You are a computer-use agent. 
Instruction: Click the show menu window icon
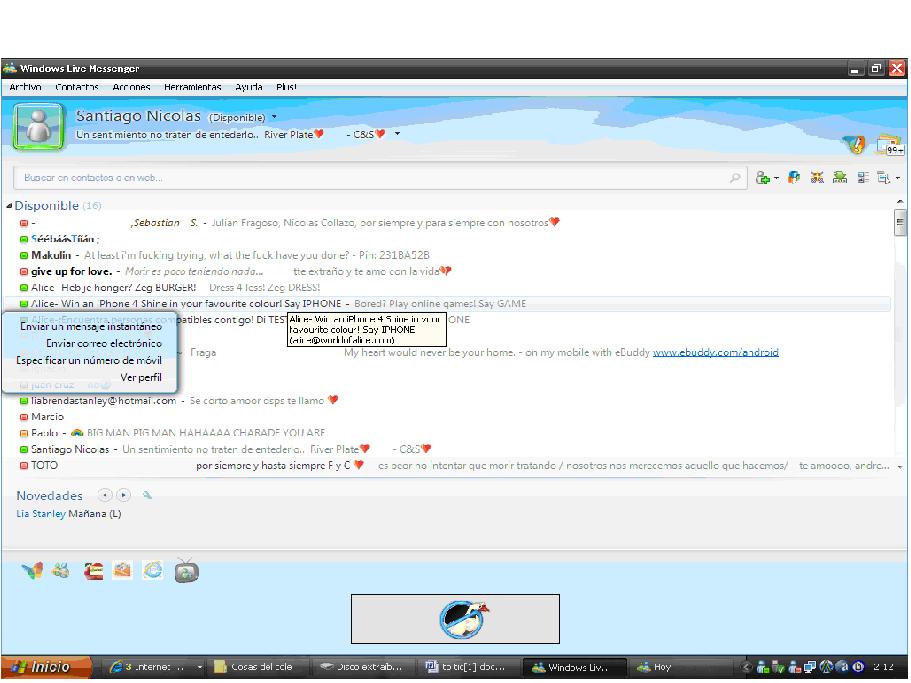(x=883, y=177)
